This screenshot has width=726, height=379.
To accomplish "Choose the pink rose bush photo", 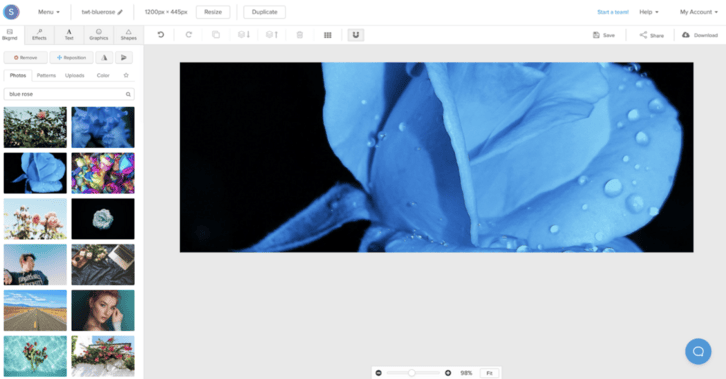I will [x=35, y=127].
